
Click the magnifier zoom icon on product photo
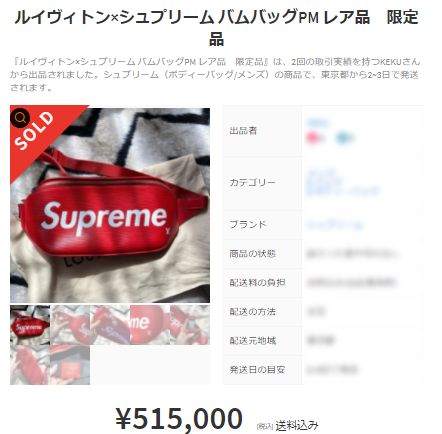(x=20, y=118)
